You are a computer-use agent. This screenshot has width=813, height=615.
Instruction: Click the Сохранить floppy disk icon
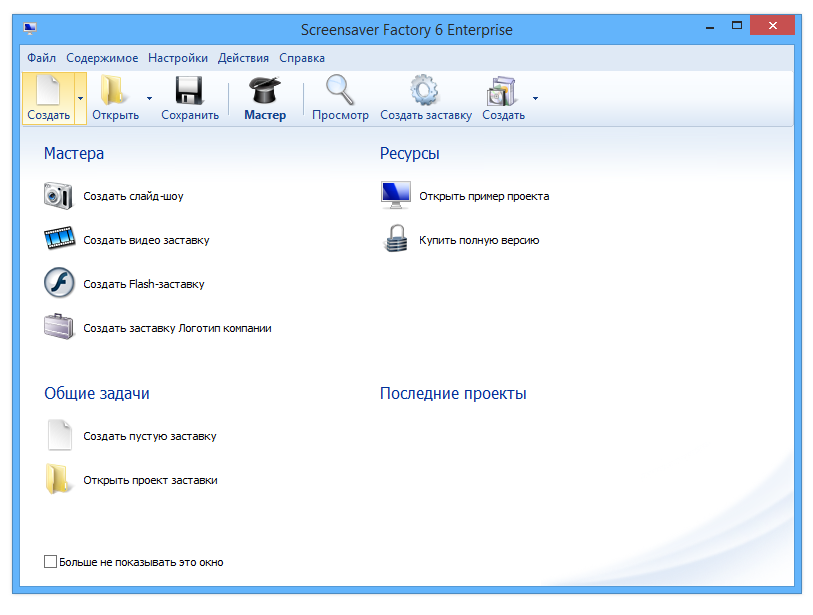[x=187, y=91]
